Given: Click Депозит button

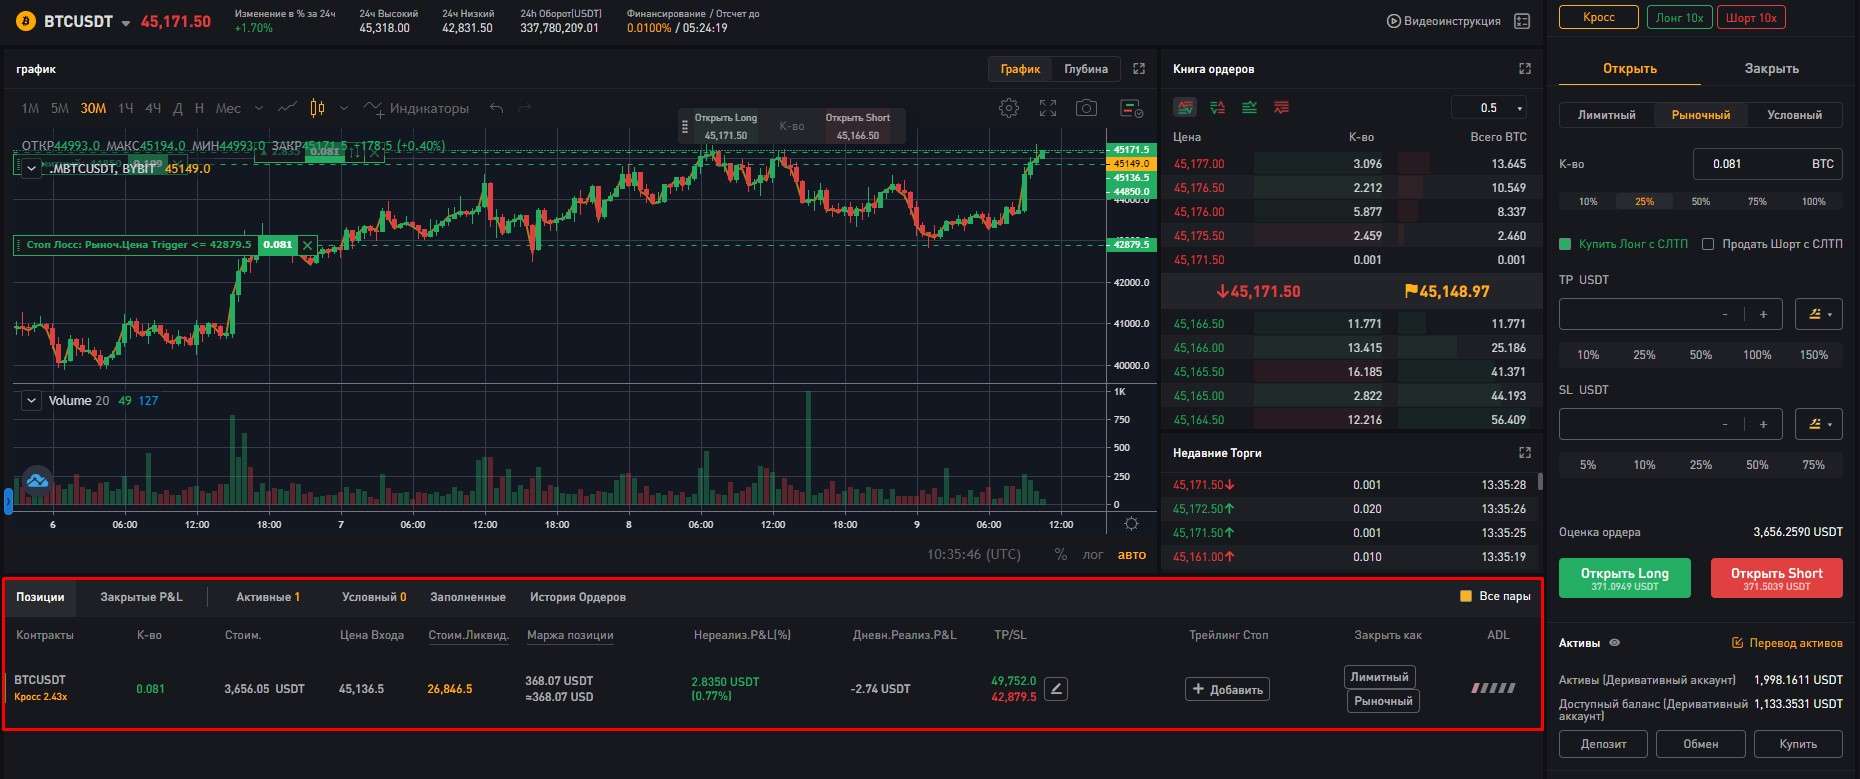Looking at the screenshot, I should tap(1603, 744).
